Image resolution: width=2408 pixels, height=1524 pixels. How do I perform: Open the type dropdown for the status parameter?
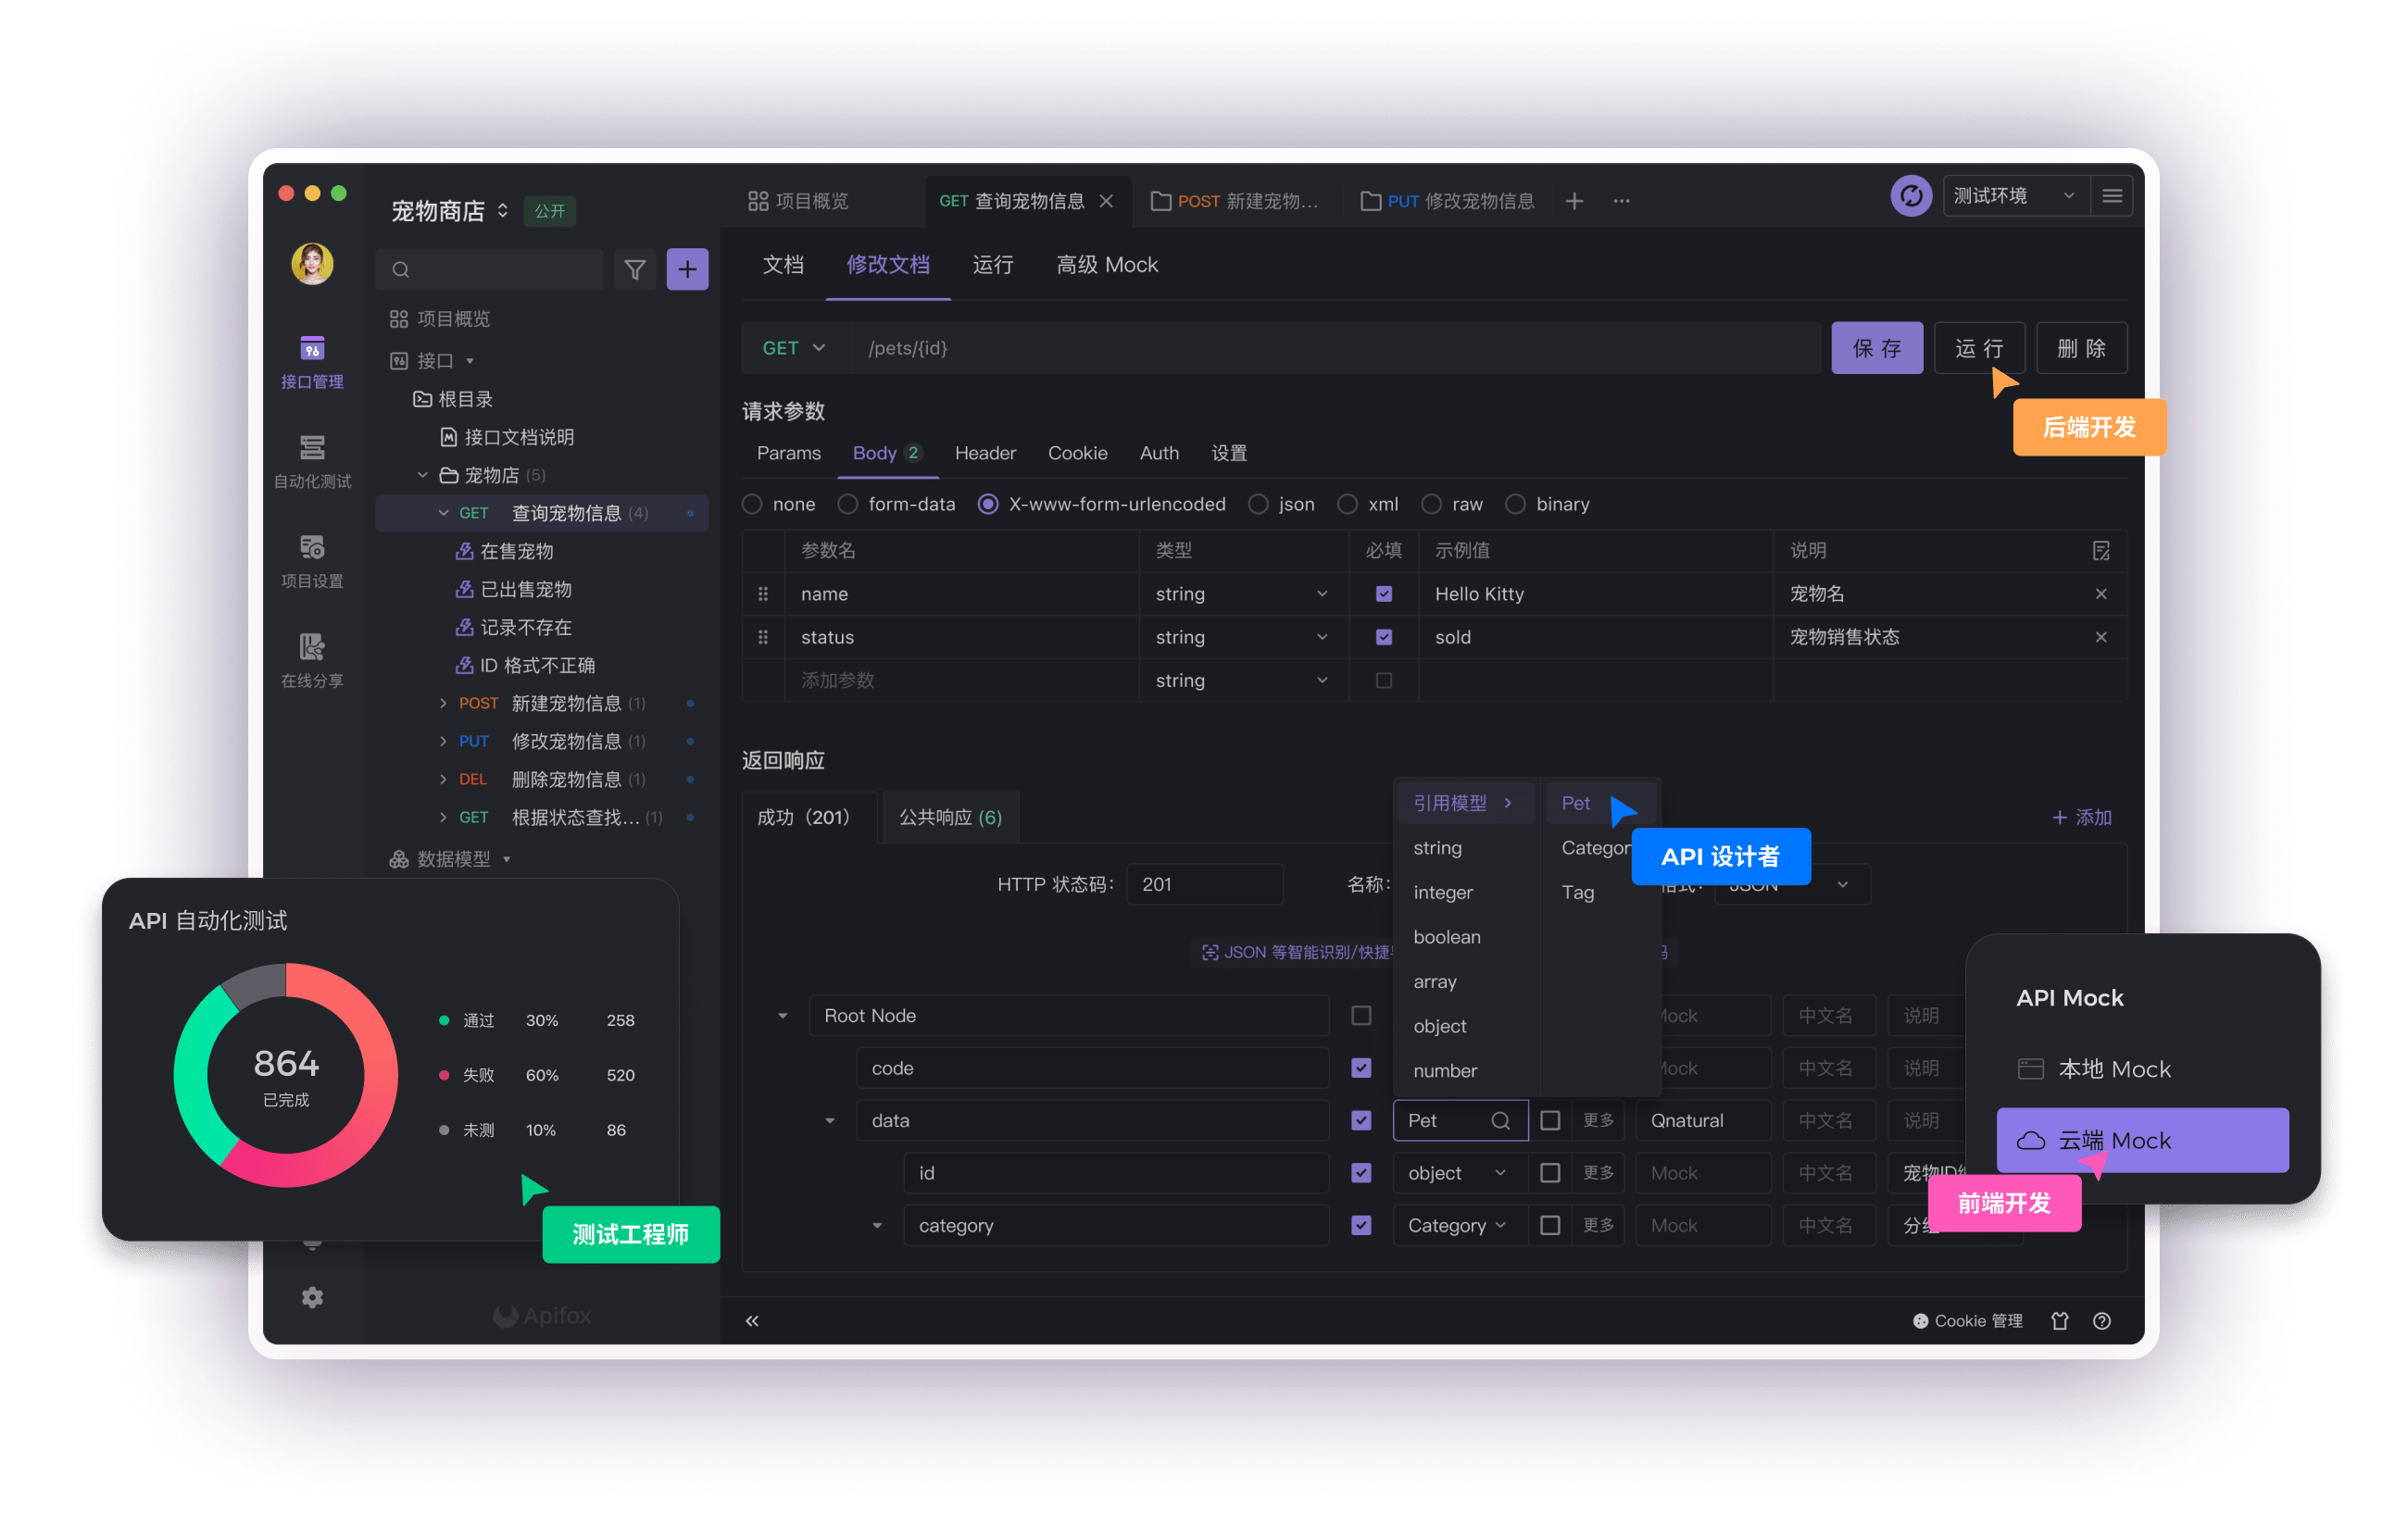tap(1322, 637)
